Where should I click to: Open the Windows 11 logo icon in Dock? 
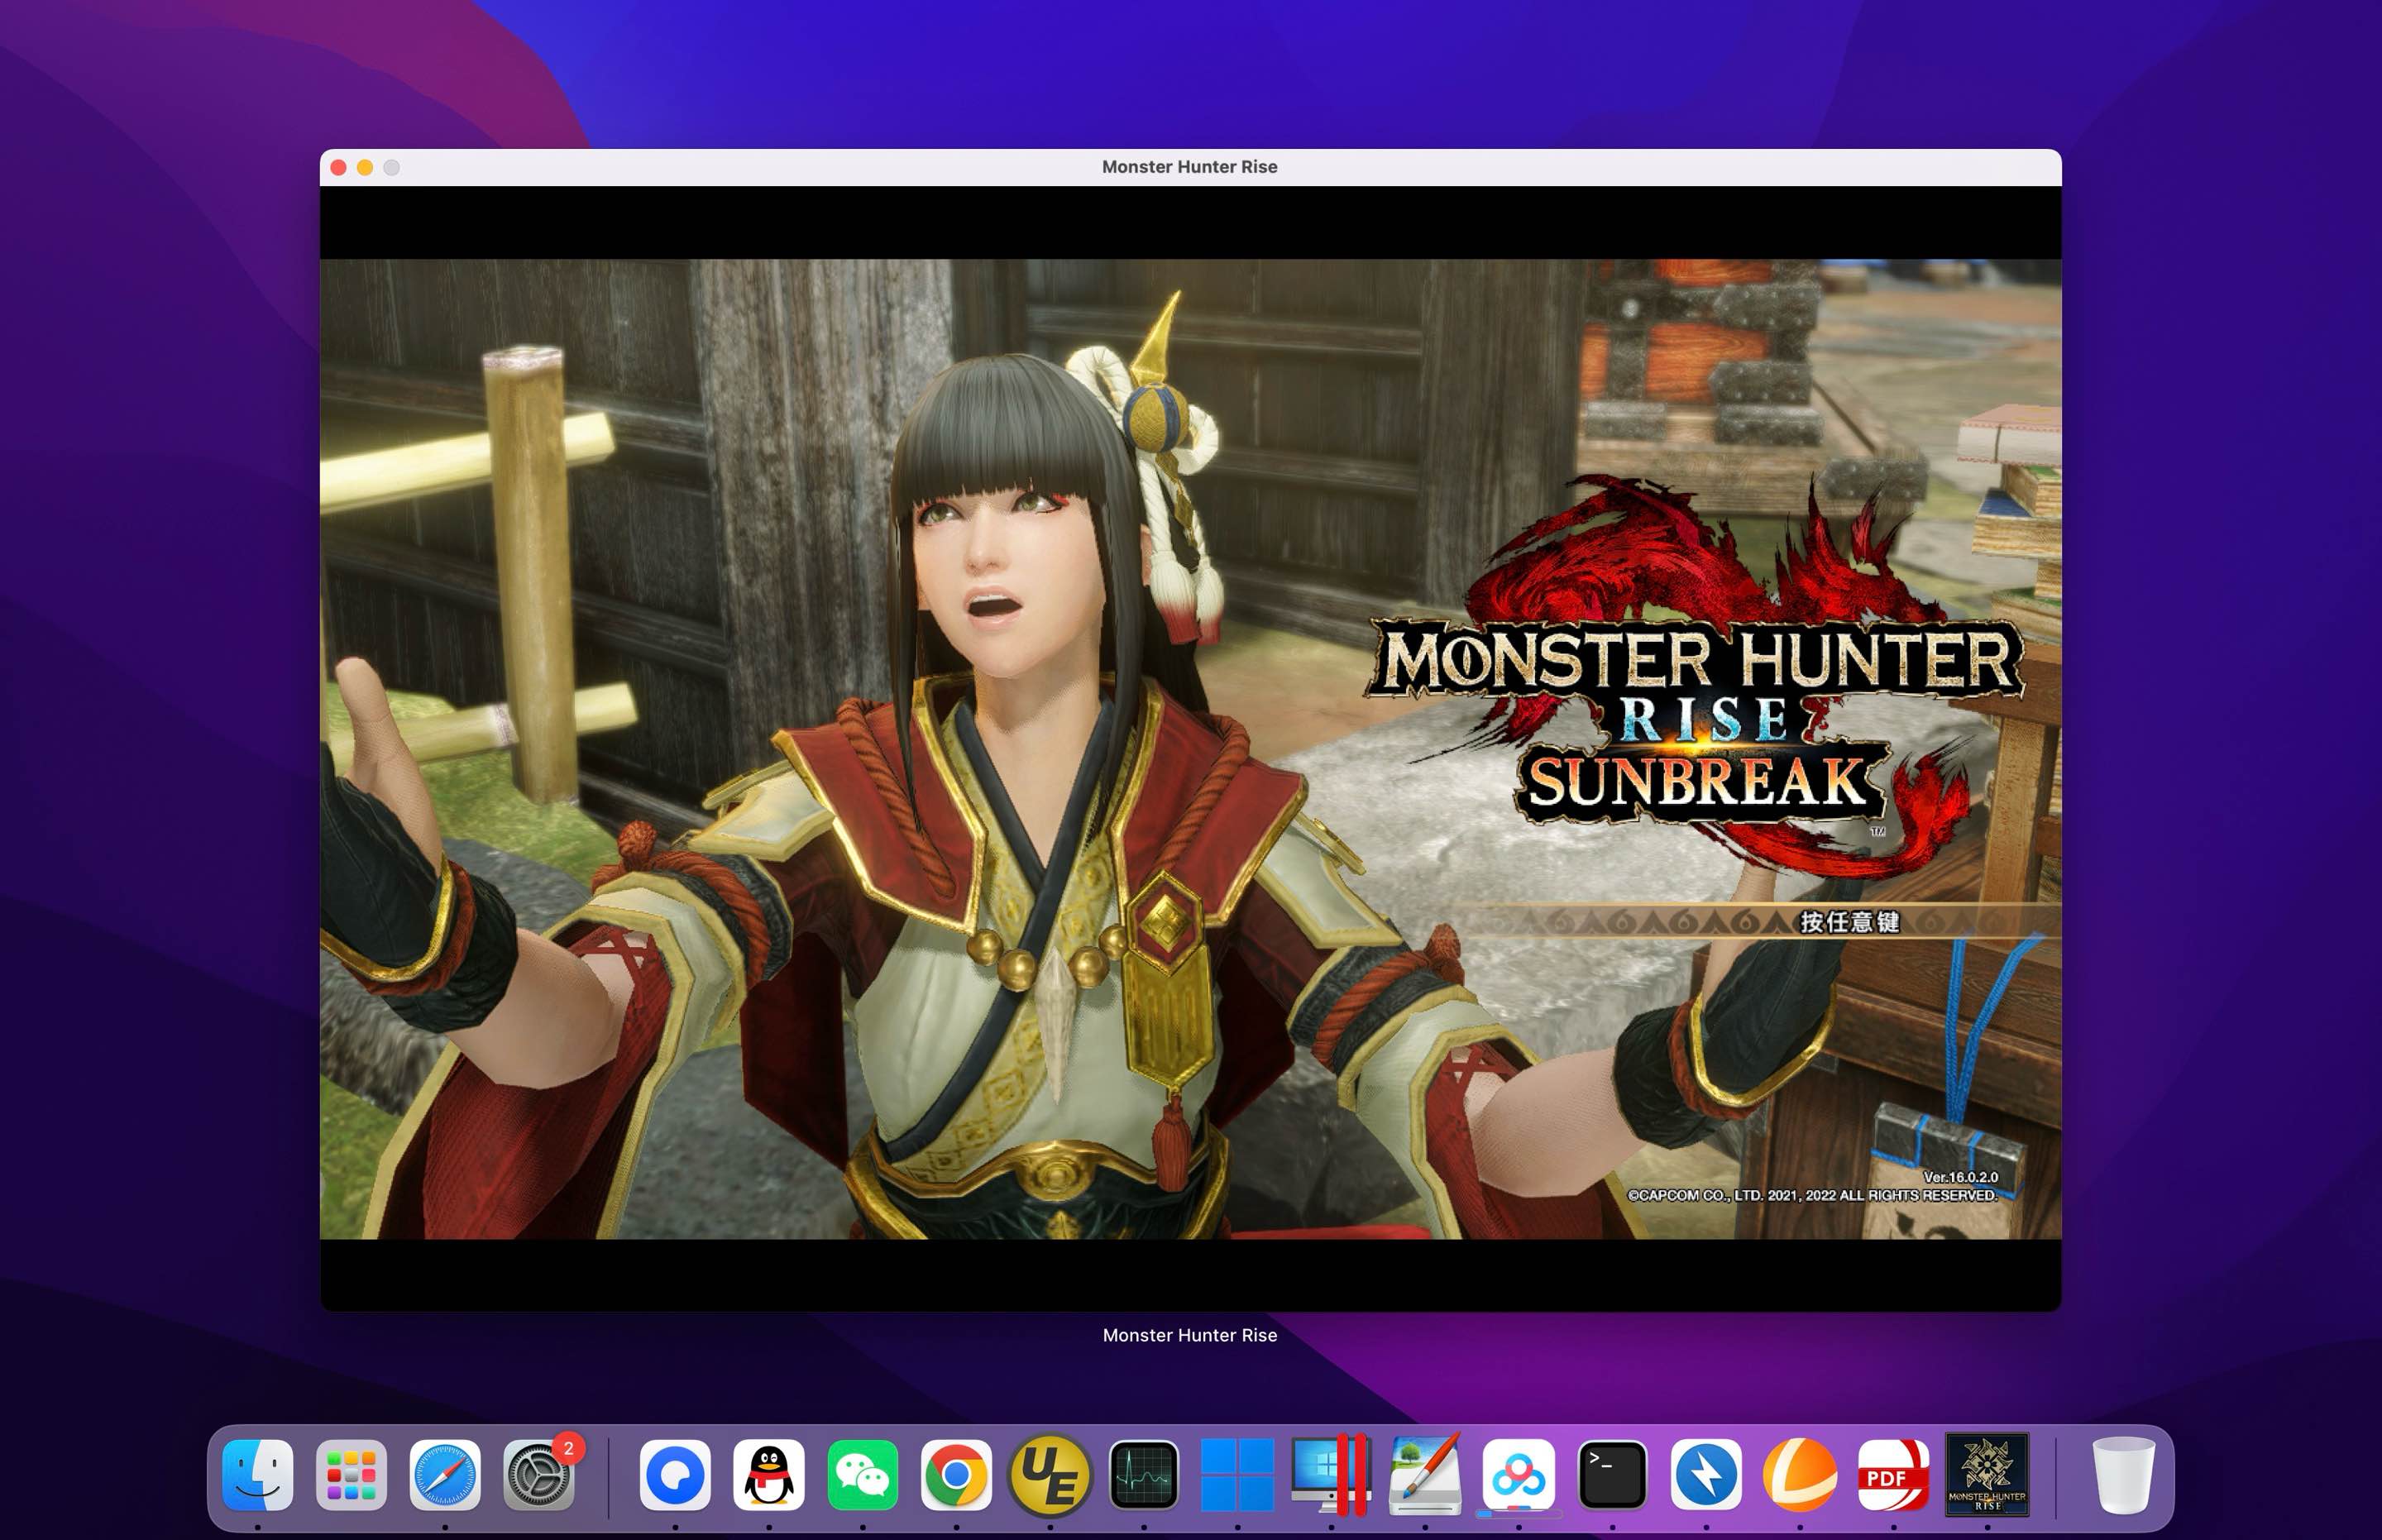pos(1238,1474)
